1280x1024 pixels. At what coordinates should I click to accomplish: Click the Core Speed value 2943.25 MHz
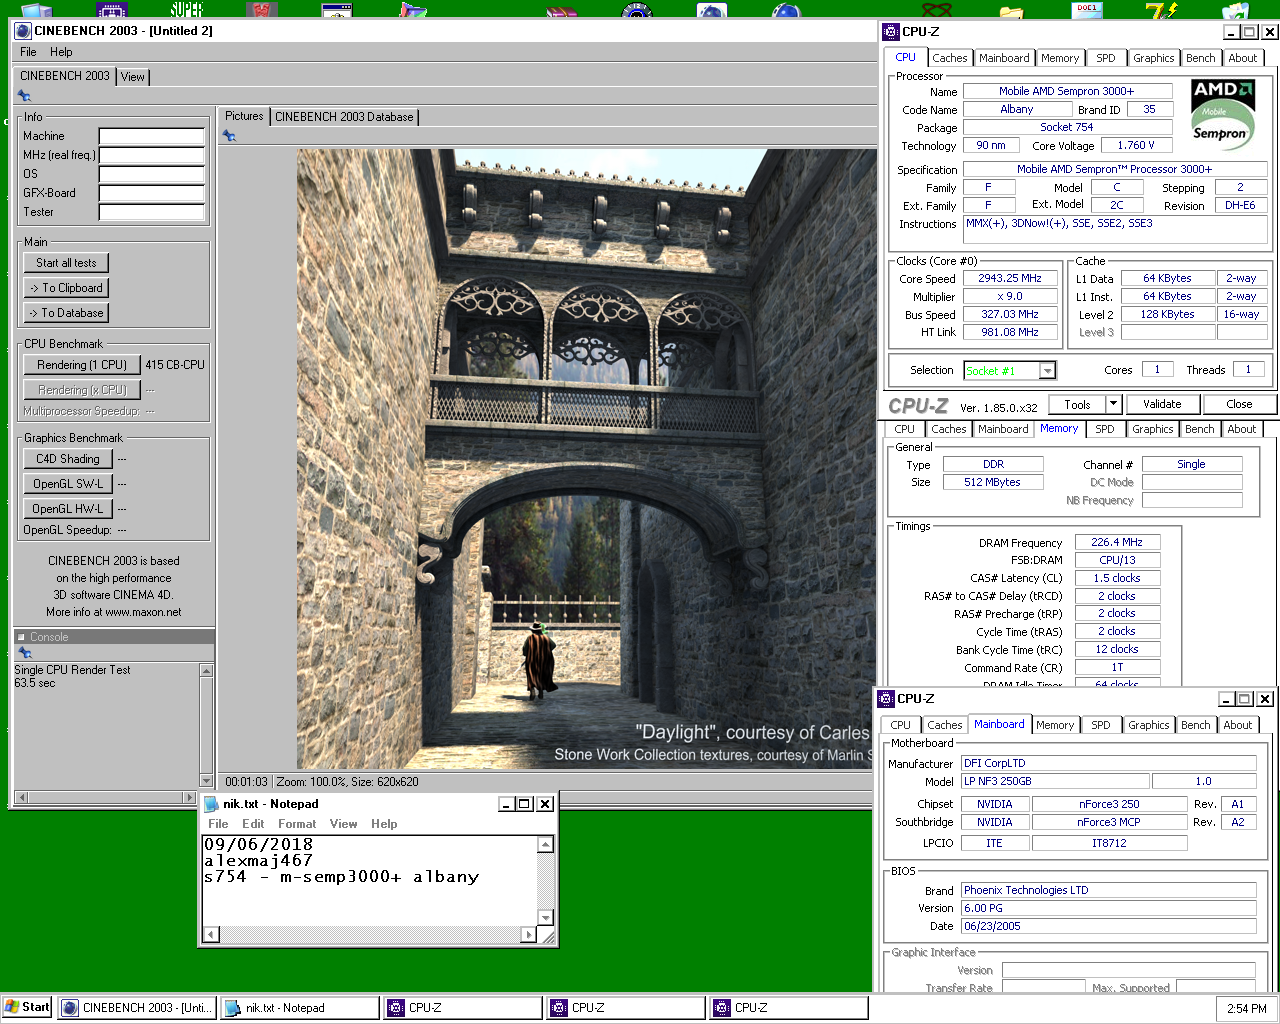click(1010, 279)
